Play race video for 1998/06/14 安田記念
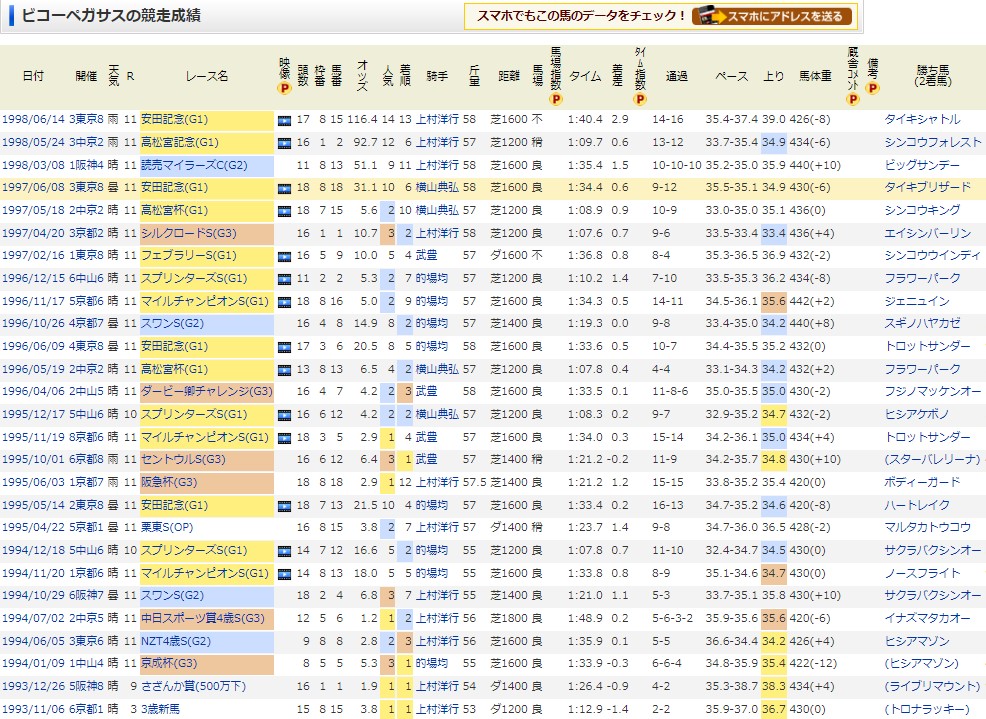Viewport: 986px width, 719px height. click(x=284, y=120)
